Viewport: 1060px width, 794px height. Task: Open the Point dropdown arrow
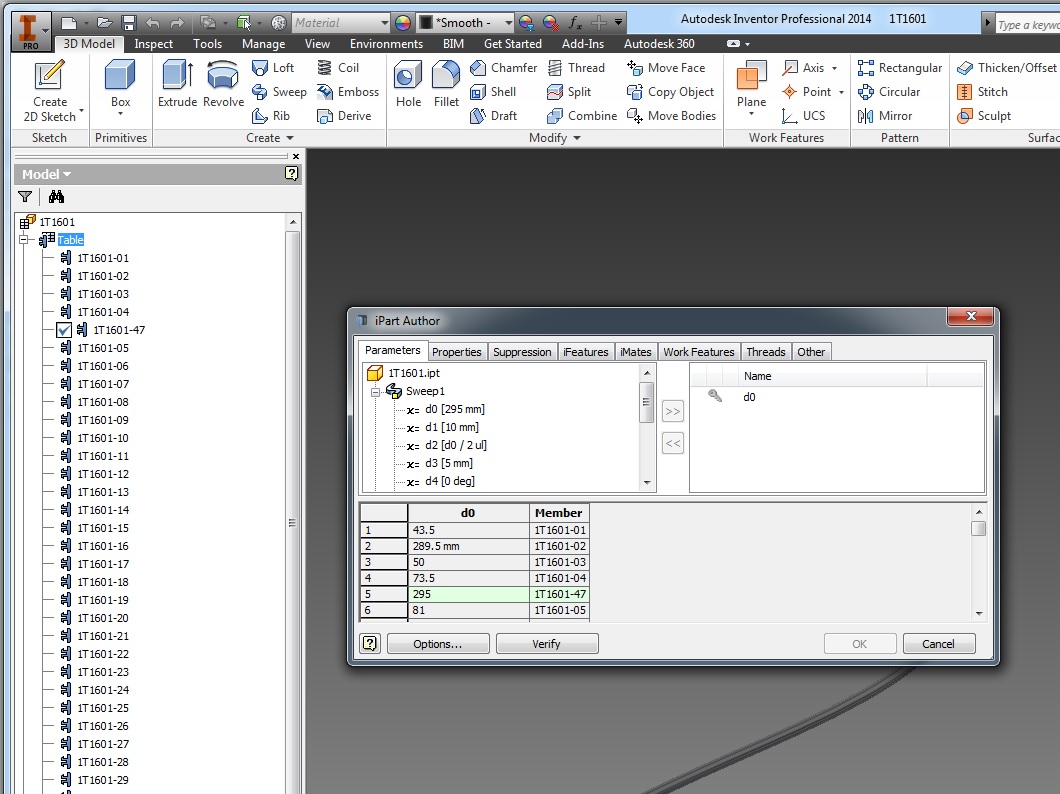tap(841, 93)
